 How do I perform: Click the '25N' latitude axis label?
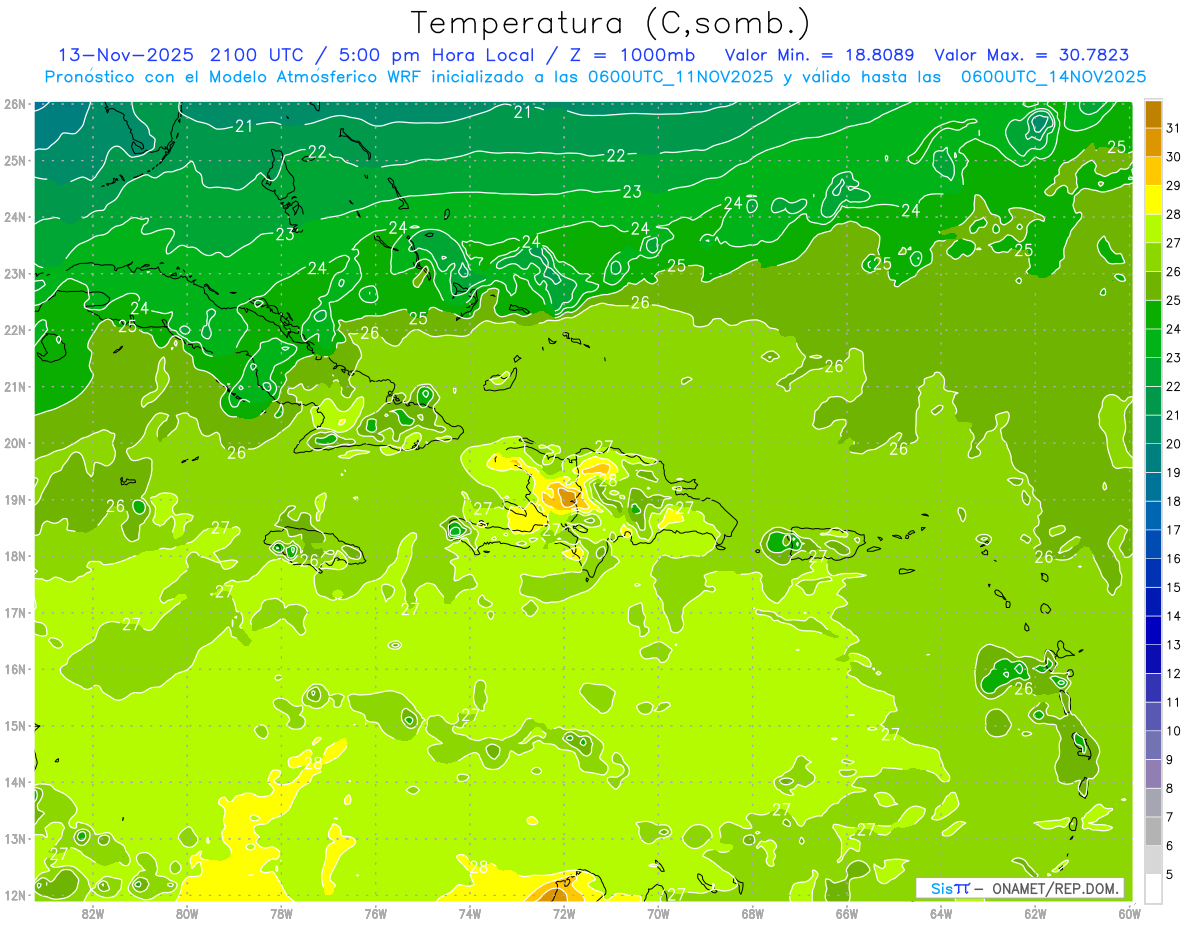(x=14, y=160)
